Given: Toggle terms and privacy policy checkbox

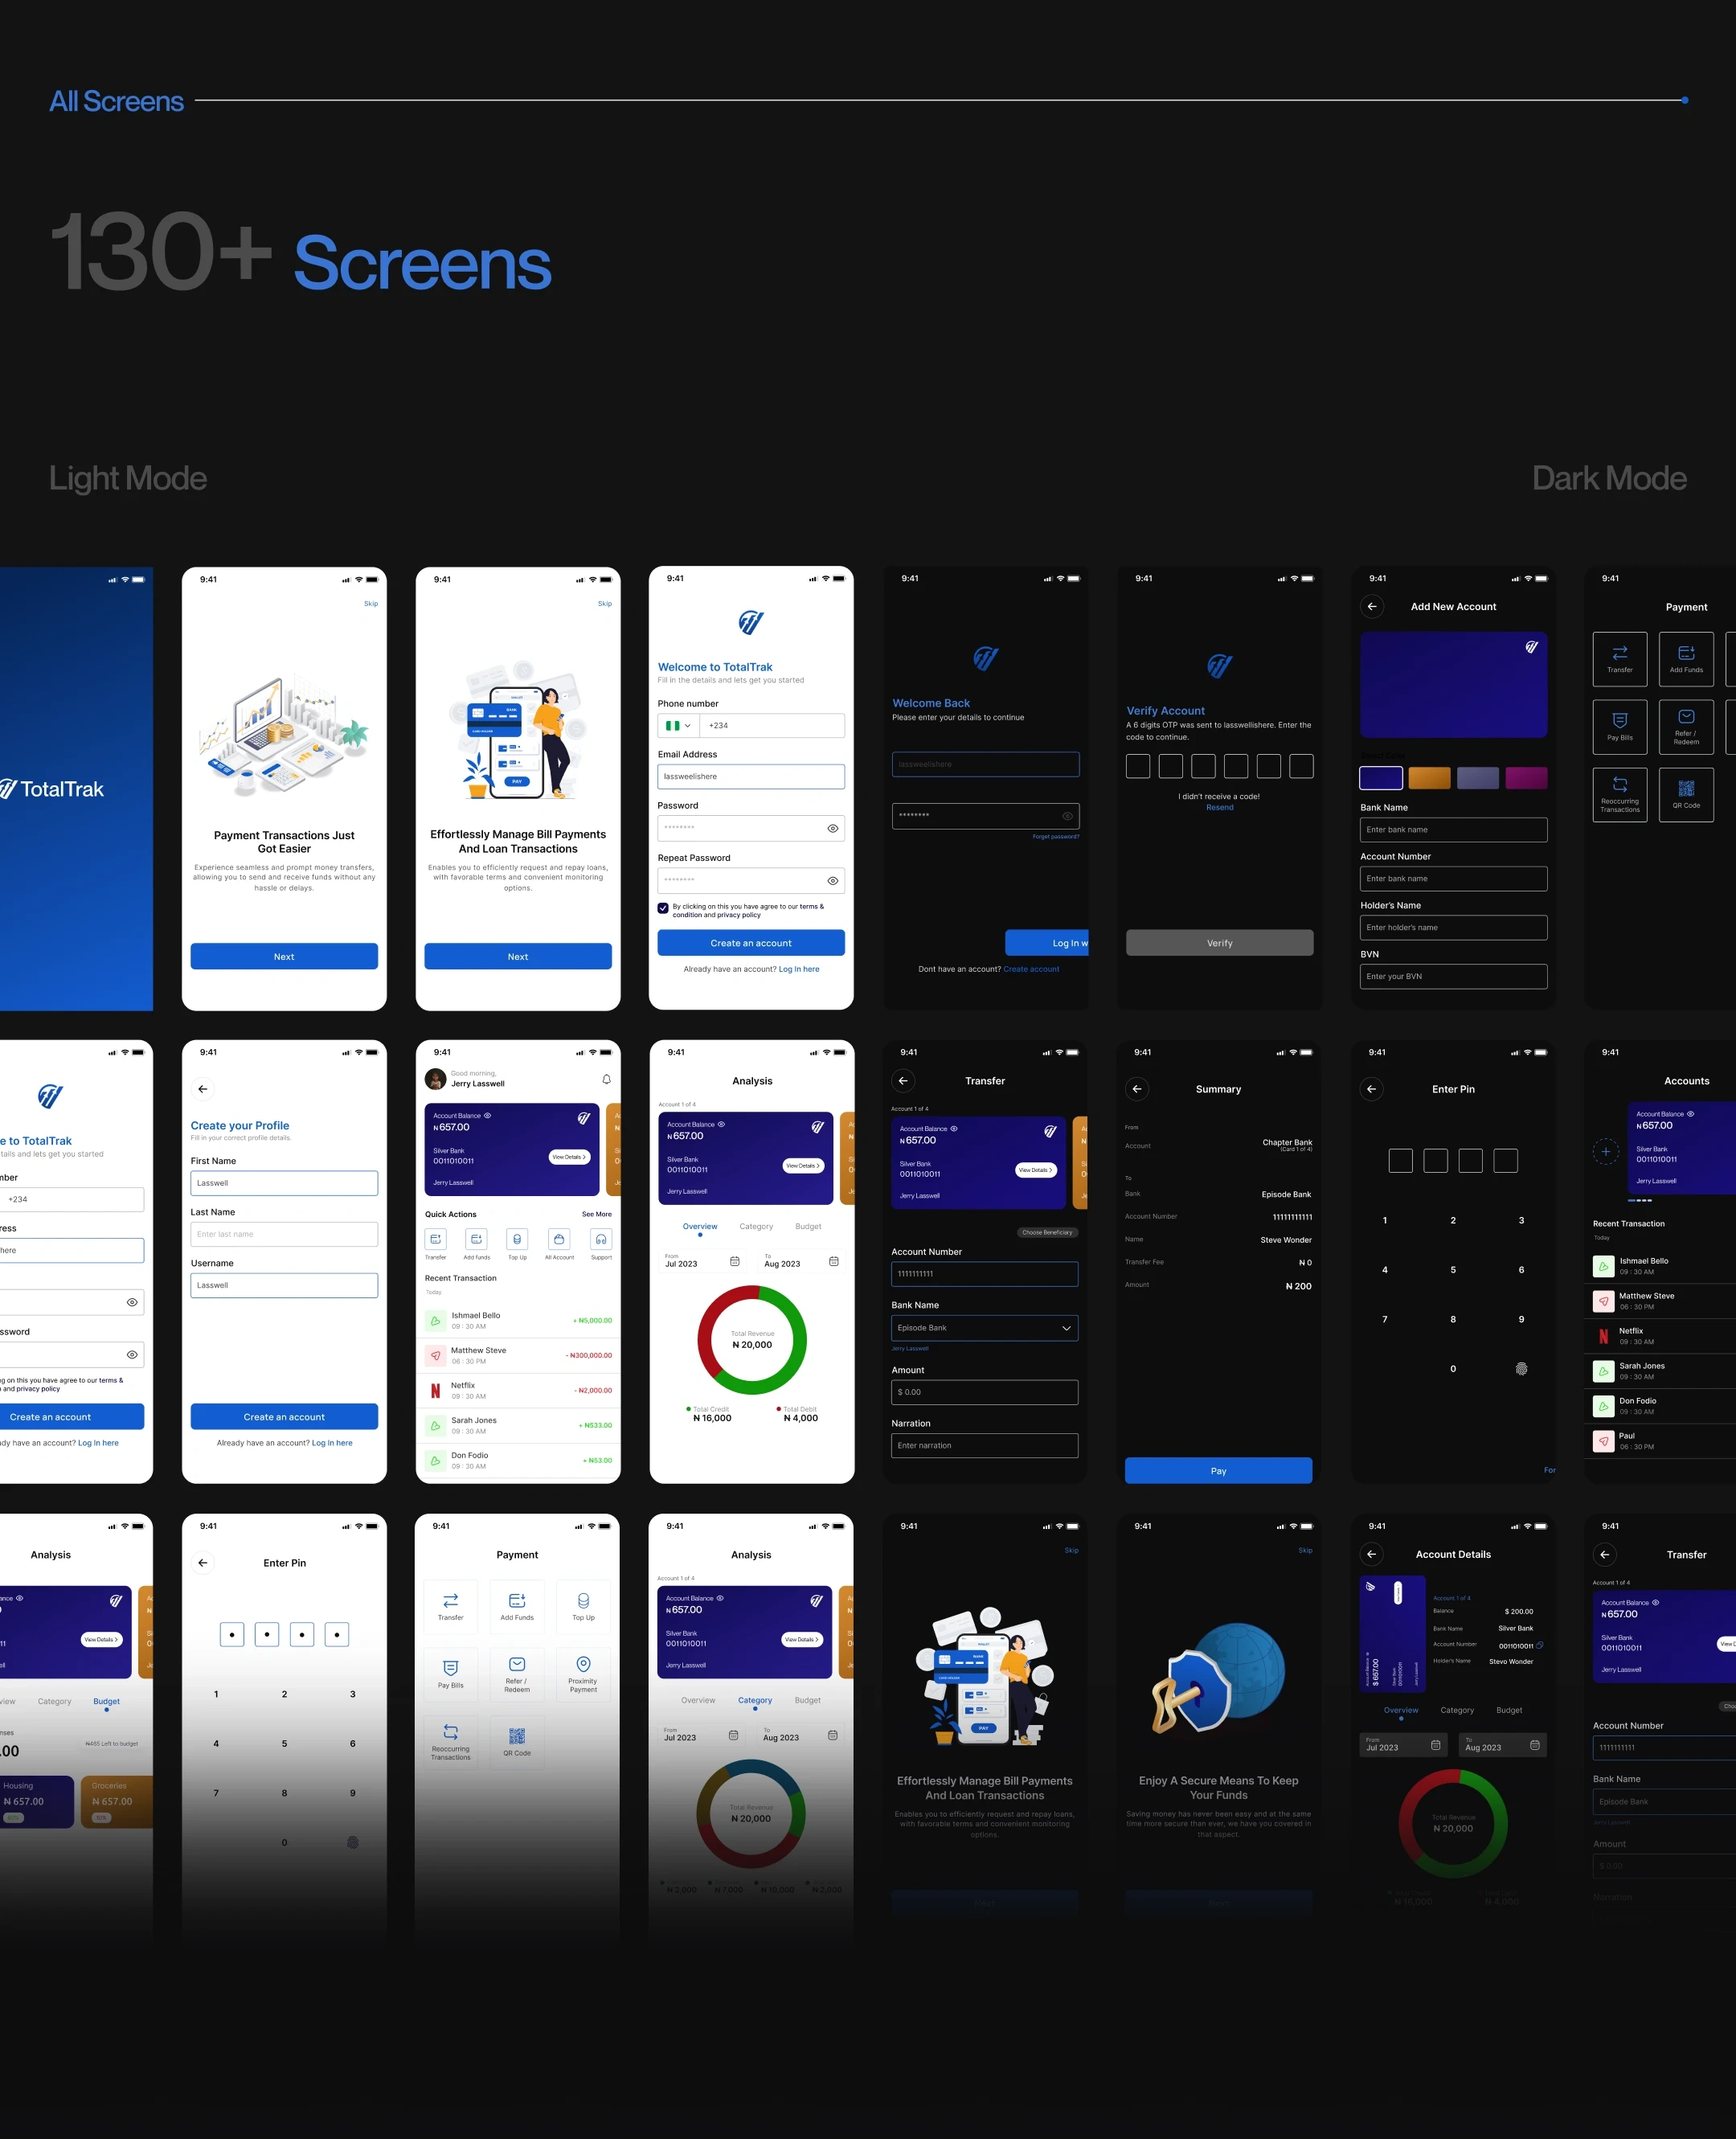Looking at the screenshot, I should click(663, 908).
